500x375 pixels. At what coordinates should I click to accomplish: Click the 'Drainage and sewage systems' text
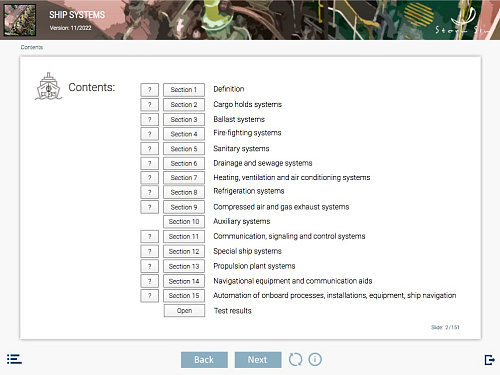pos(263,163)
